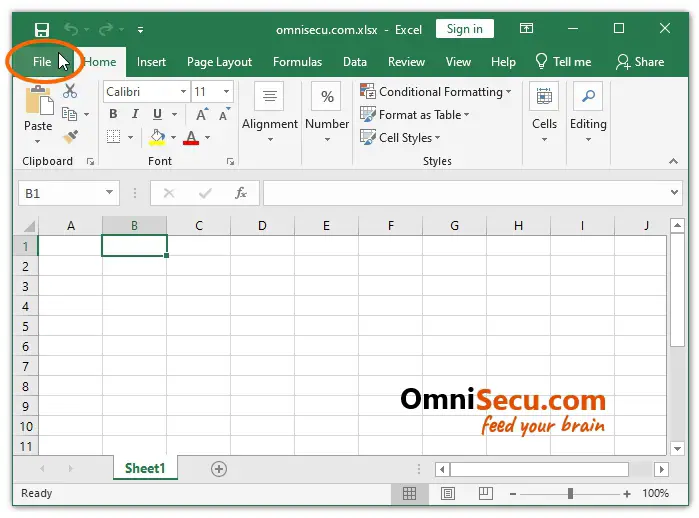Viewport: 699px width, 518px height.
Task: Open the File tab
Action: 42,62
